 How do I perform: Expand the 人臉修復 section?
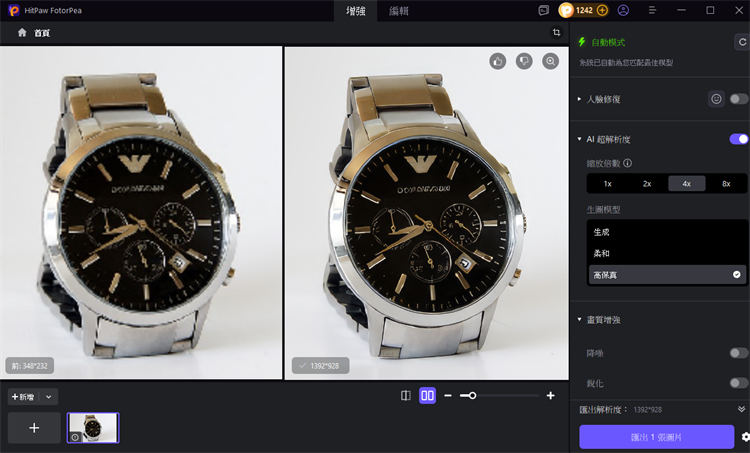coord(580,99)
